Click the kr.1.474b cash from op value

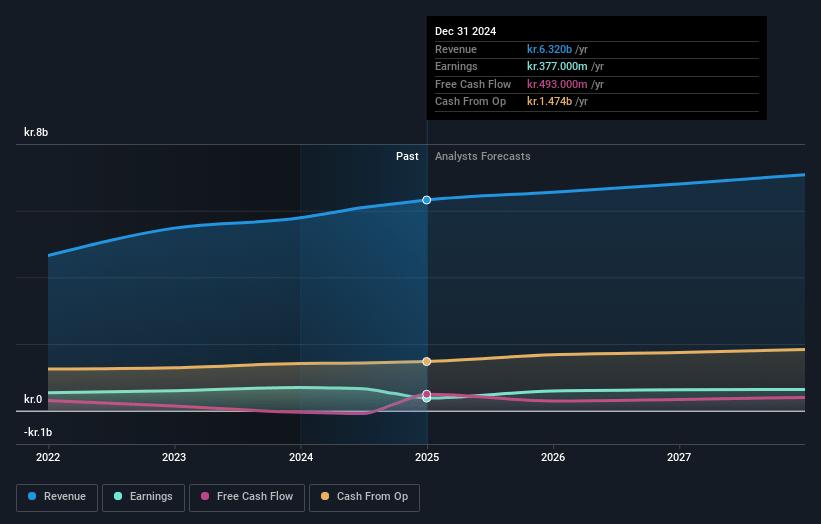(549, 102)
